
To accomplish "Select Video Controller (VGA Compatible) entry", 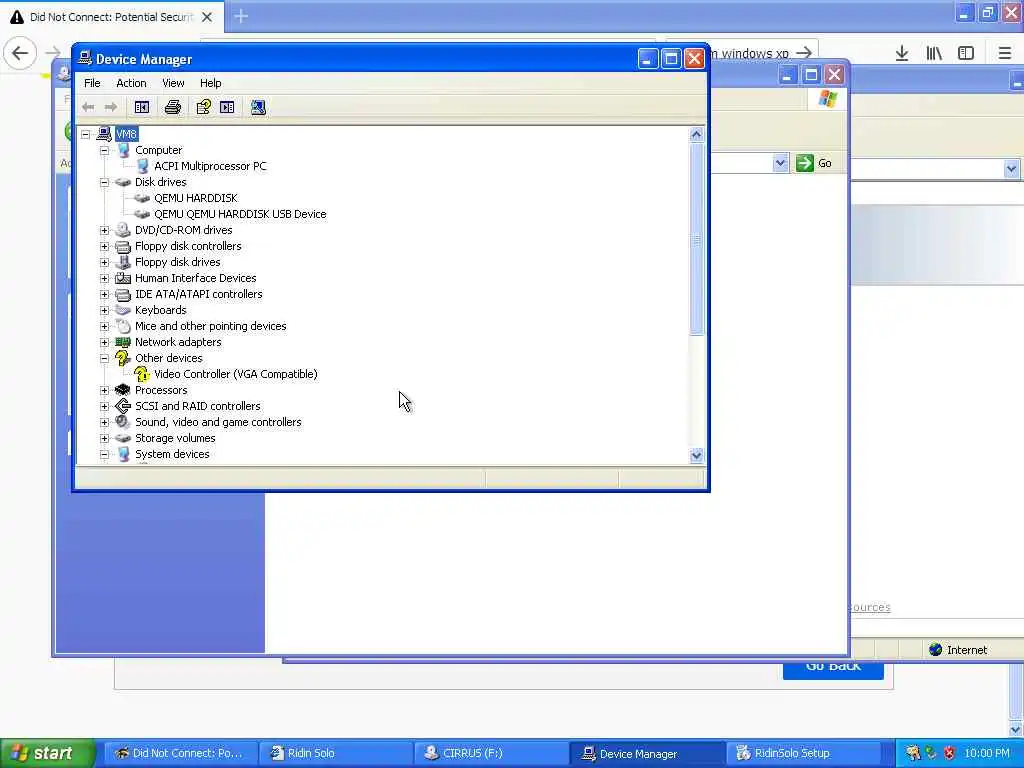I will [x=236, y=374].
